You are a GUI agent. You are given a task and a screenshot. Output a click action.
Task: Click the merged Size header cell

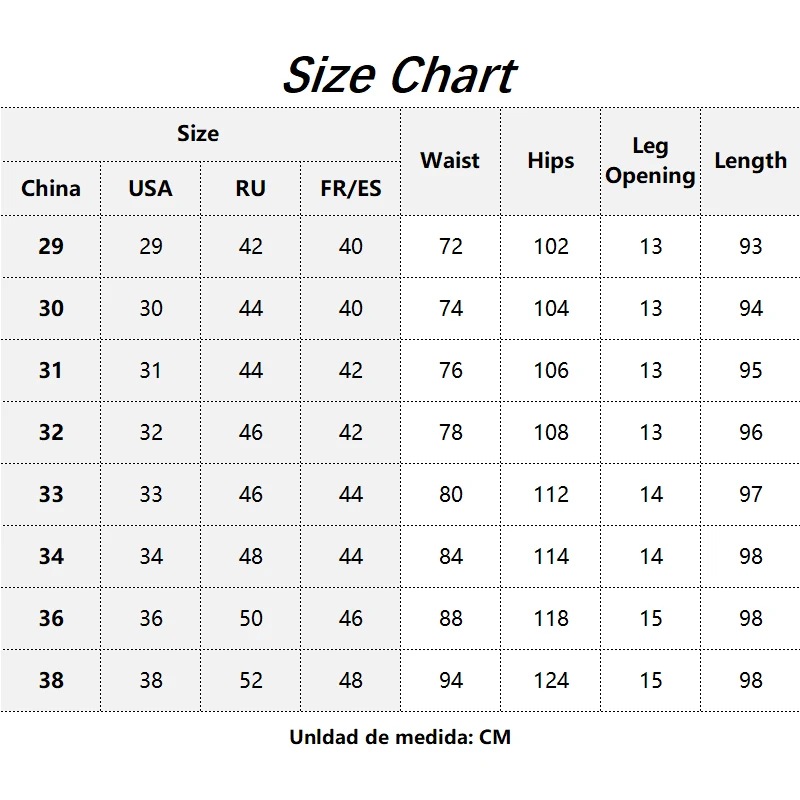[x=198, y=133]
